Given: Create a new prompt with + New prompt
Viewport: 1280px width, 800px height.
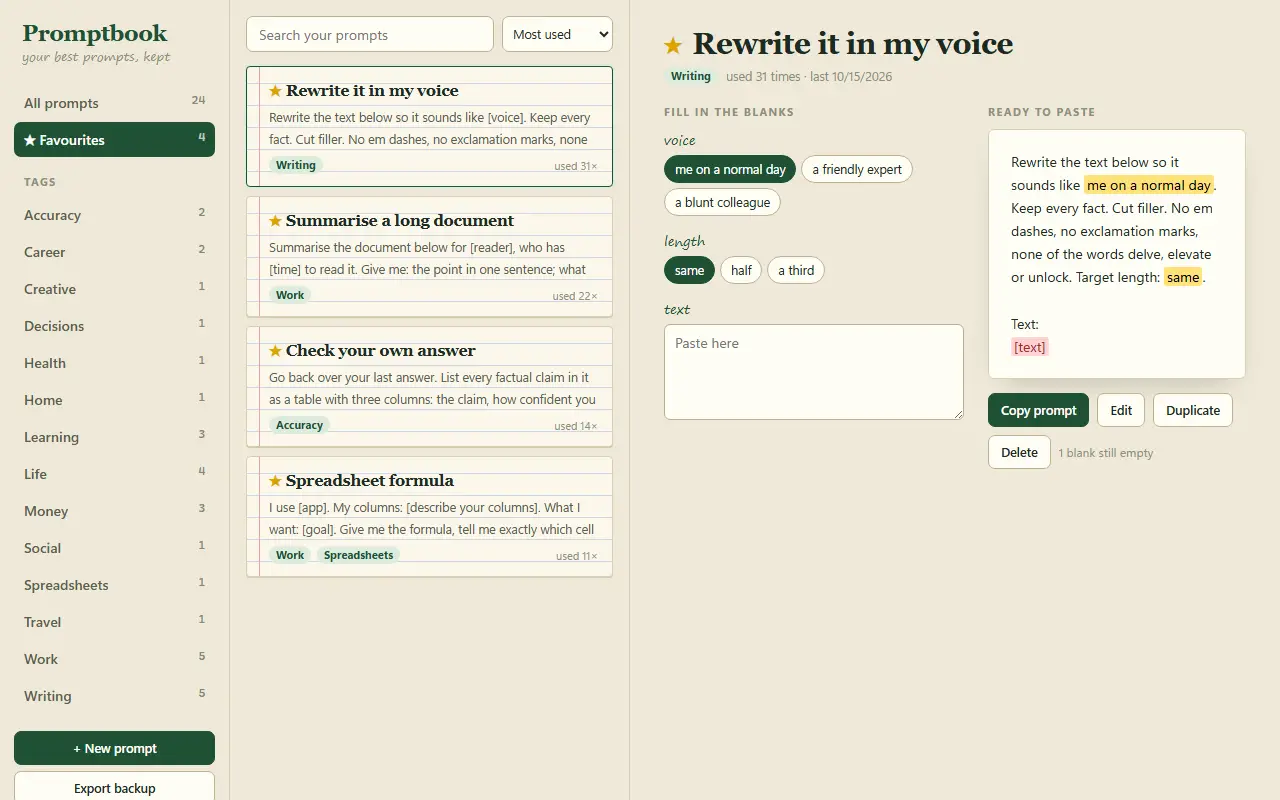Looking at the screenshot, I should pos(114,748).
